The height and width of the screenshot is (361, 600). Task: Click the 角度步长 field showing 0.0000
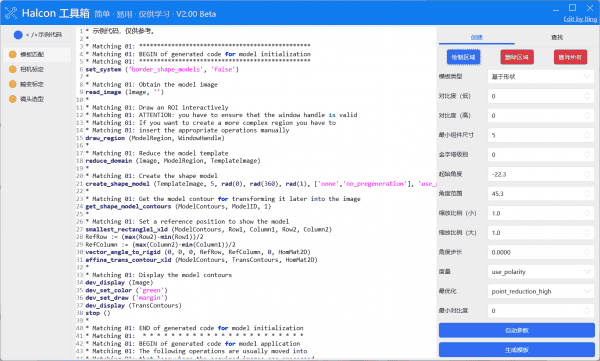(541, 252)
